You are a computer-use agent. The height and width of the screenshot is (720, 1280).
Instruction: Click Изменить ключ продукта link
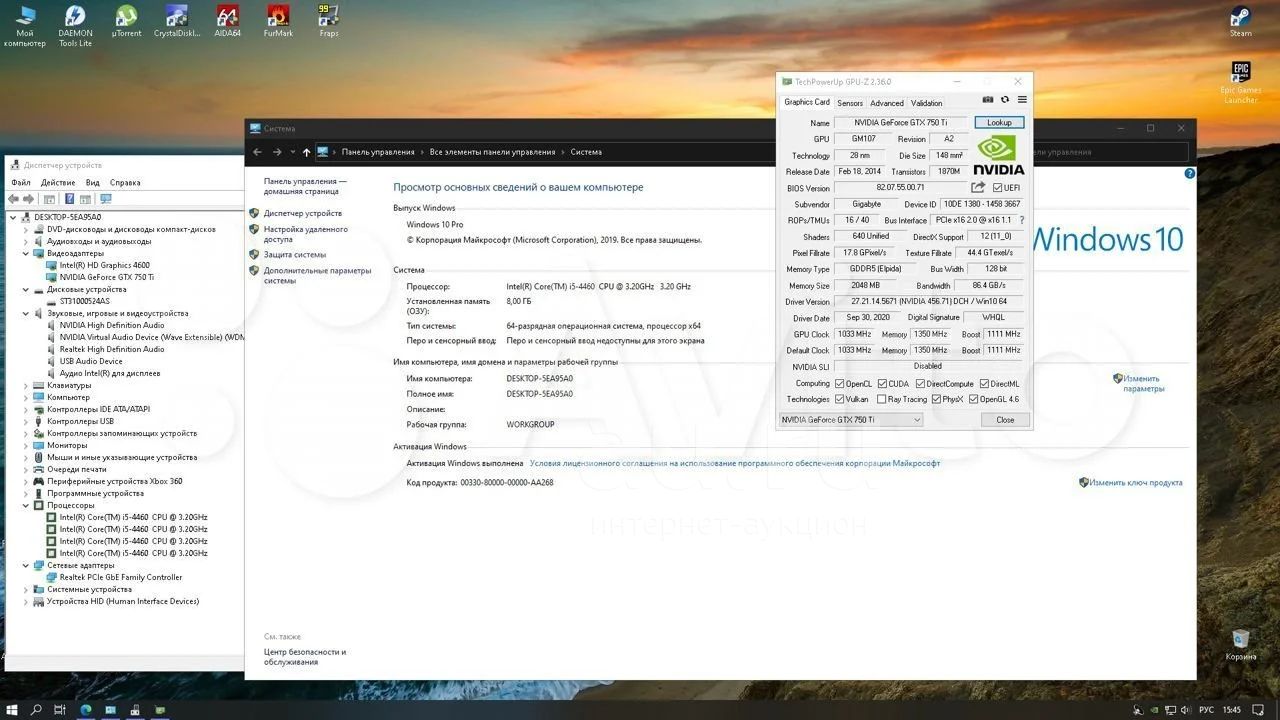[1136, 482]
